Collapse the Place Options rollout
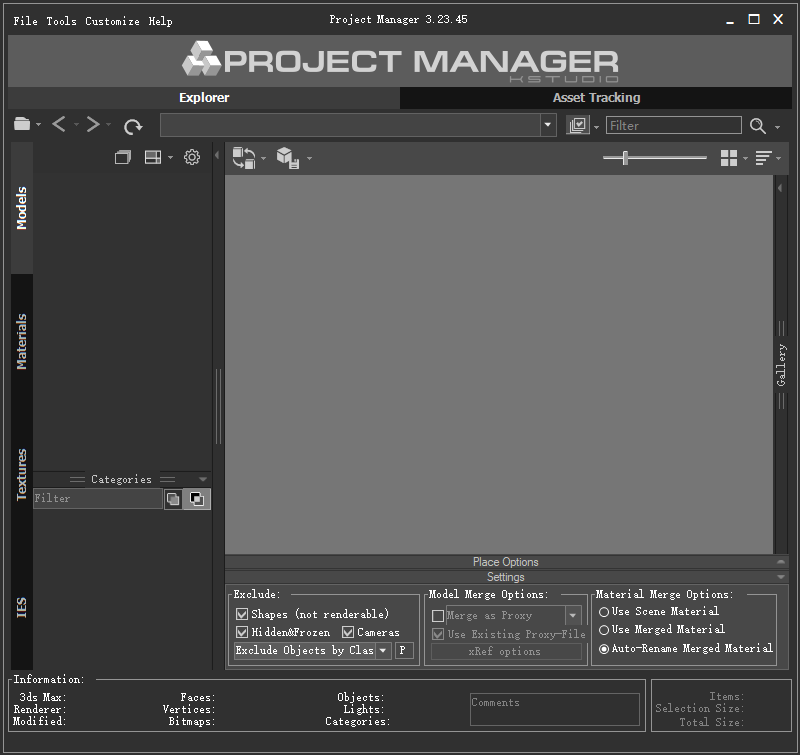This screenshot has width=800, height=755. click(x=781, y=562)
